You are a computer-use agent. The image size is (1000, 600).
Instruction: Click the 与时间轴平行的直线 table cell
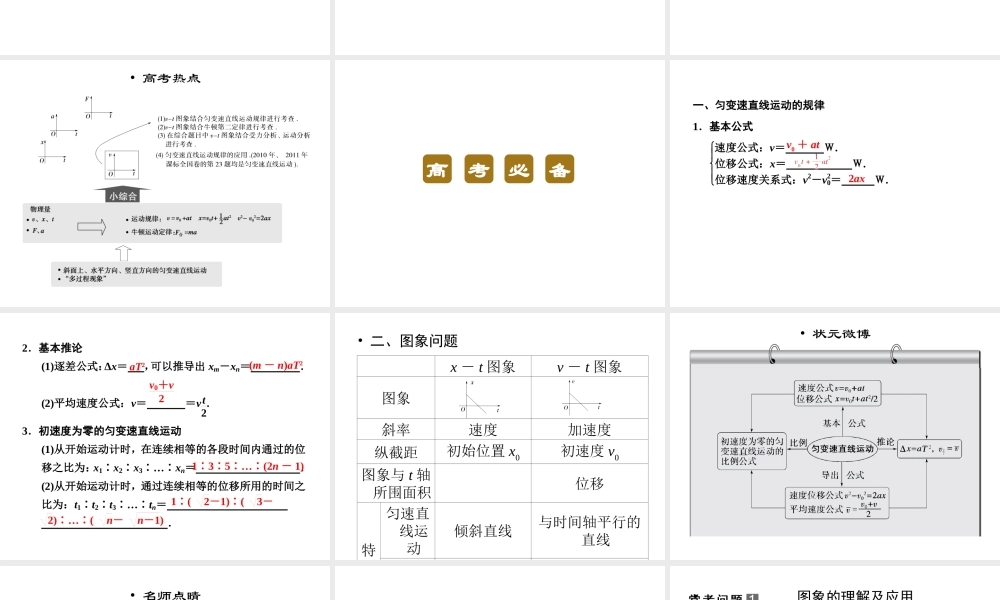point(589,530)
